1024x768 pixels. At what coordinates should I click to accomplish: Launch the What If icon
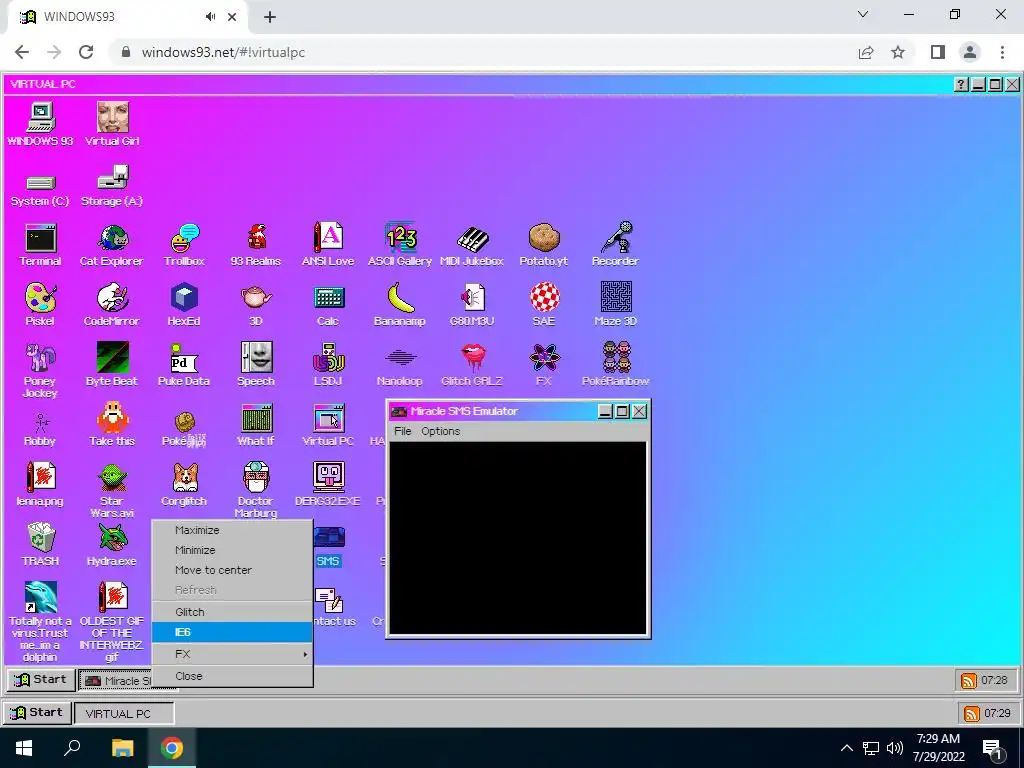pyautogui.click(x=256, y=424)
